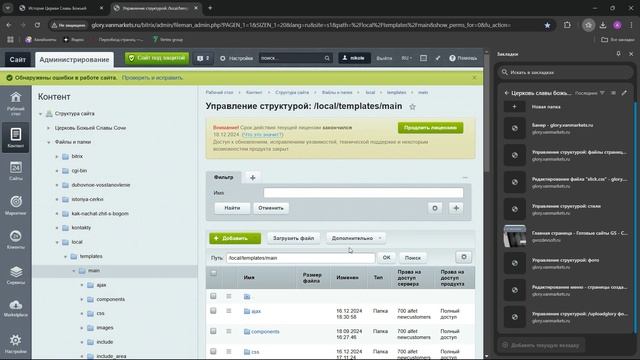Viewport: 640px width, 360px height.
Task: Open the Сервисы sidebar section
Action: coord(16,274)
